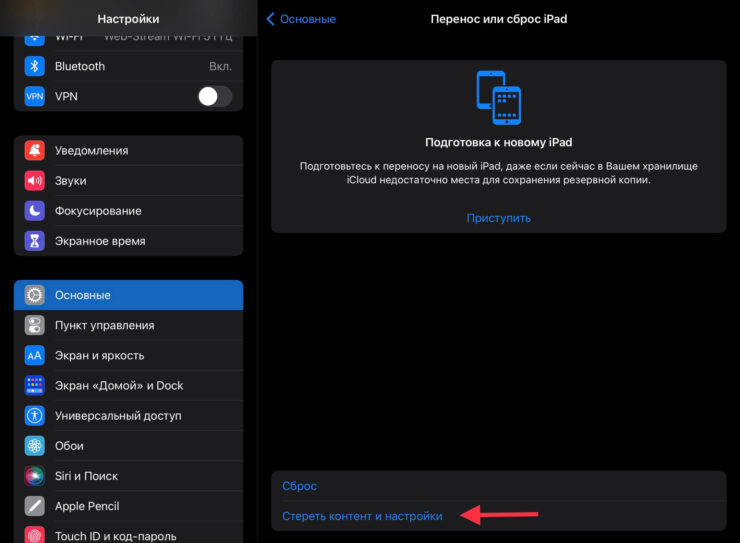The height and width of the screenshot is (543, 740).
Task: Tap the Bluetooth Вкл. status value
Action: [220, 67]
